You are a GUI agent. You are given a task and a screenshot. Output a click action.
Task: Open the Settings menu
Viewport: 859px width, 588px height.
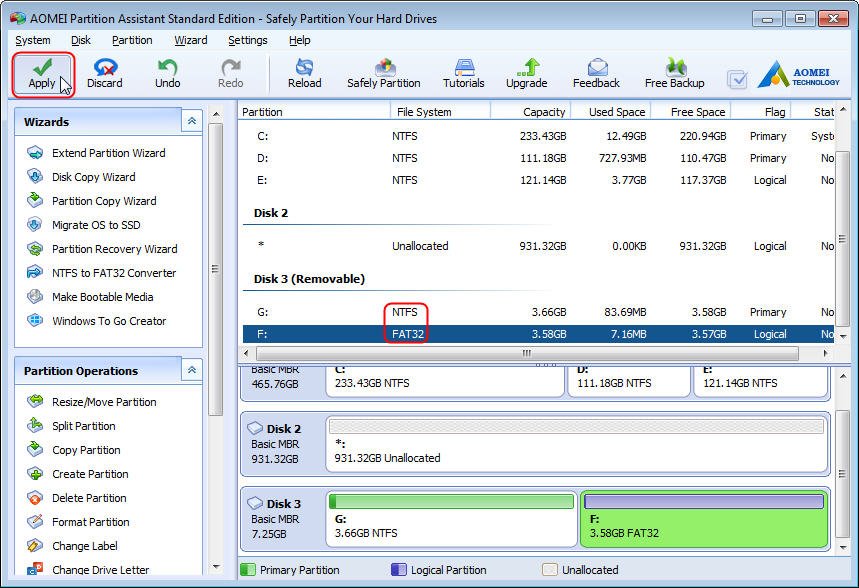point(248,40)
